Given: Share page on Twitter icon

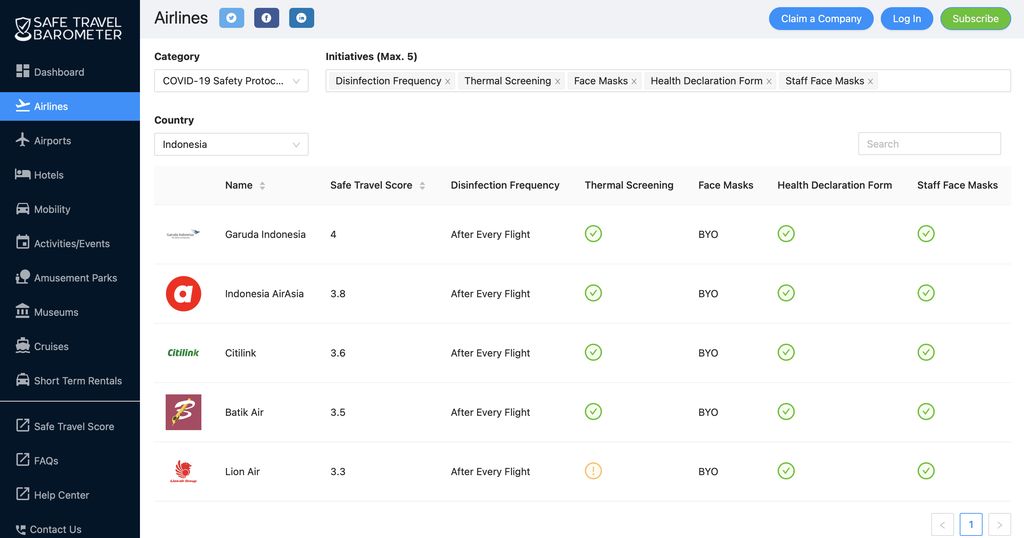Looking at the screenshot, I should [231, 18].
